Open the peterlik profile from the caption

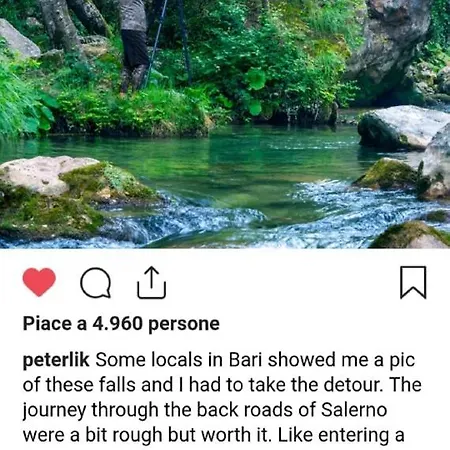pyautogui.click(x=56, y=360)
